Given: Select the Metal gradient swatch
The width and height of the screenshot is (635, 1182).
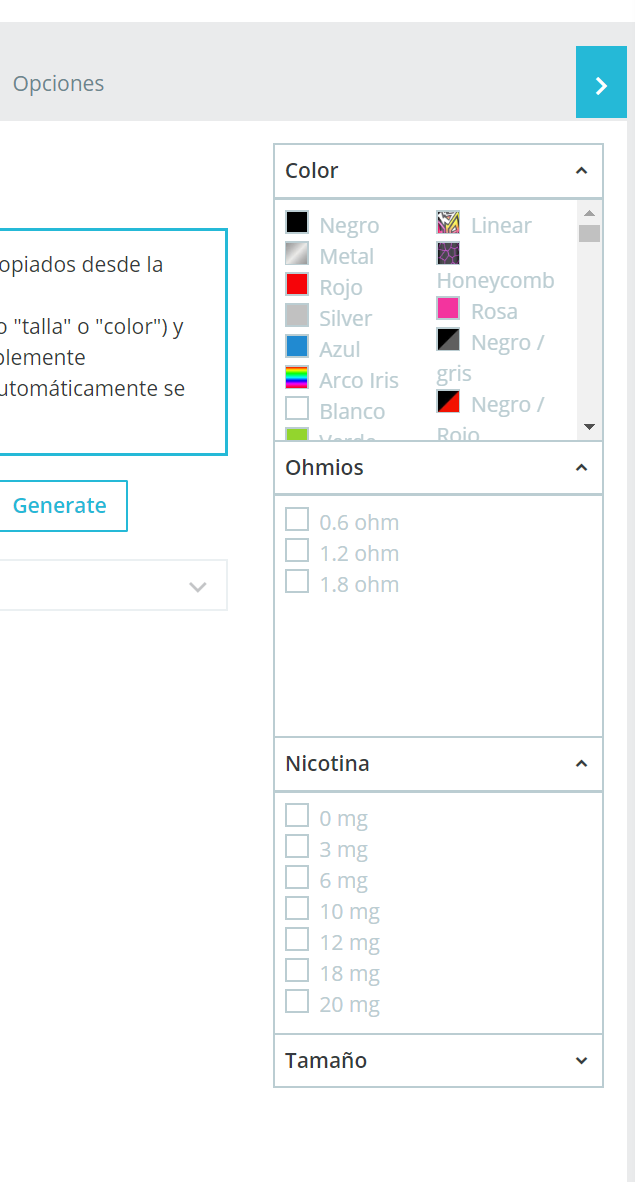Looking at the screenshot, I should tap(297, 254).
